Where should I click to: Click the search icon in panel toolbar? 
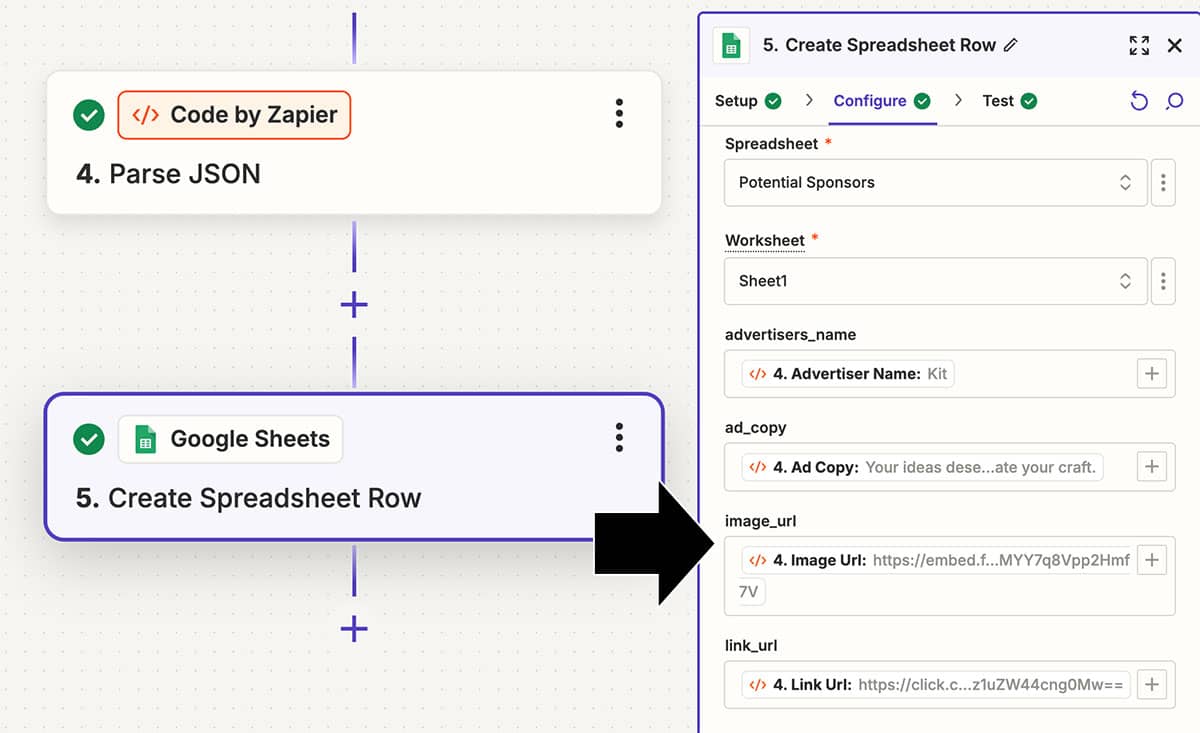tap(1175, 101)
